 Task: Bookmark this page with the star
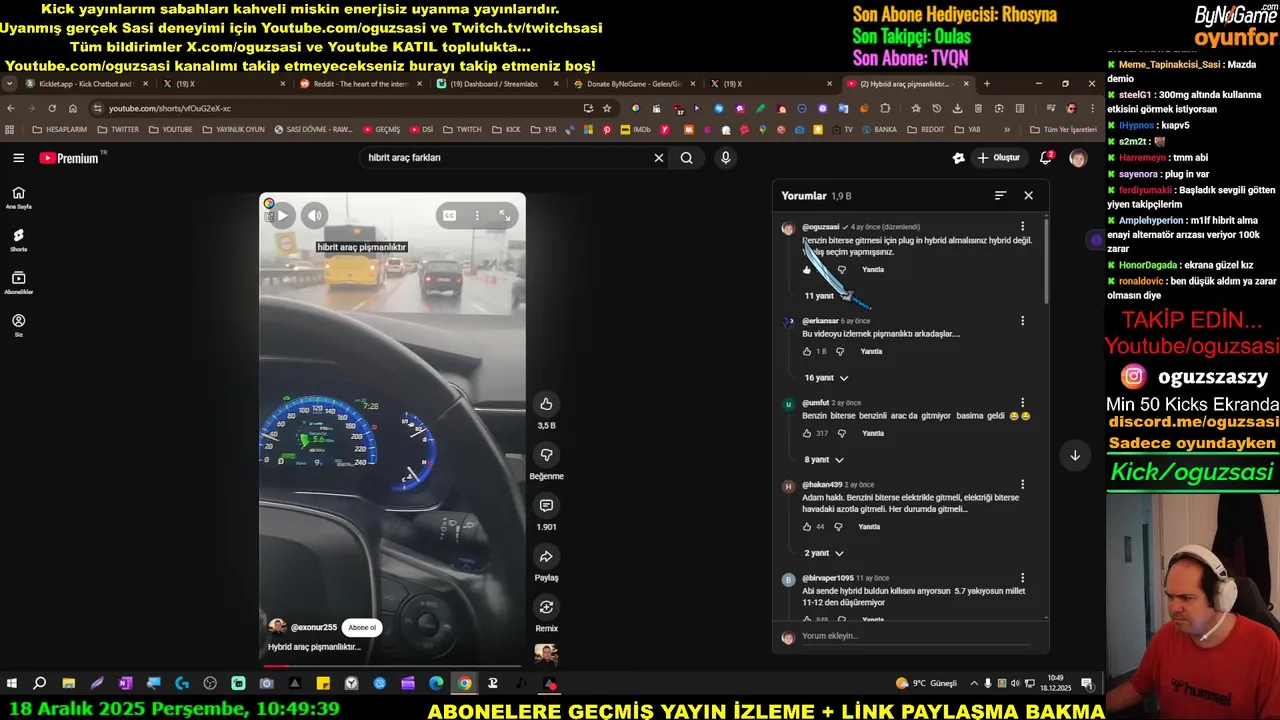(607, 108)
